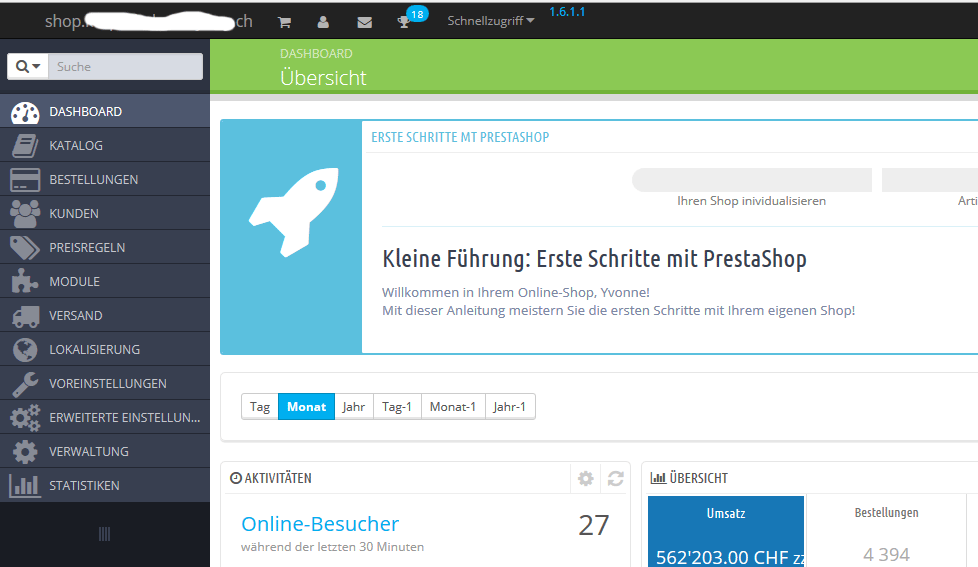This screenshot has height=567, width=978.
Task: Click the 1.6.1.1 version number
Action: pos(567,12)
